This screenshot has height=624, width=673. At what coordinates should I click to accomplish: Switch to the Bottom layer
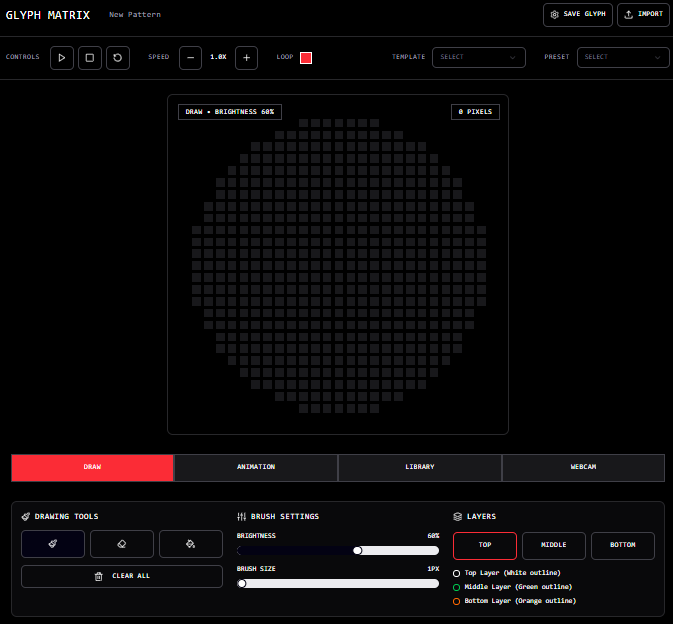pyautogui.click(x=622, y=545)
